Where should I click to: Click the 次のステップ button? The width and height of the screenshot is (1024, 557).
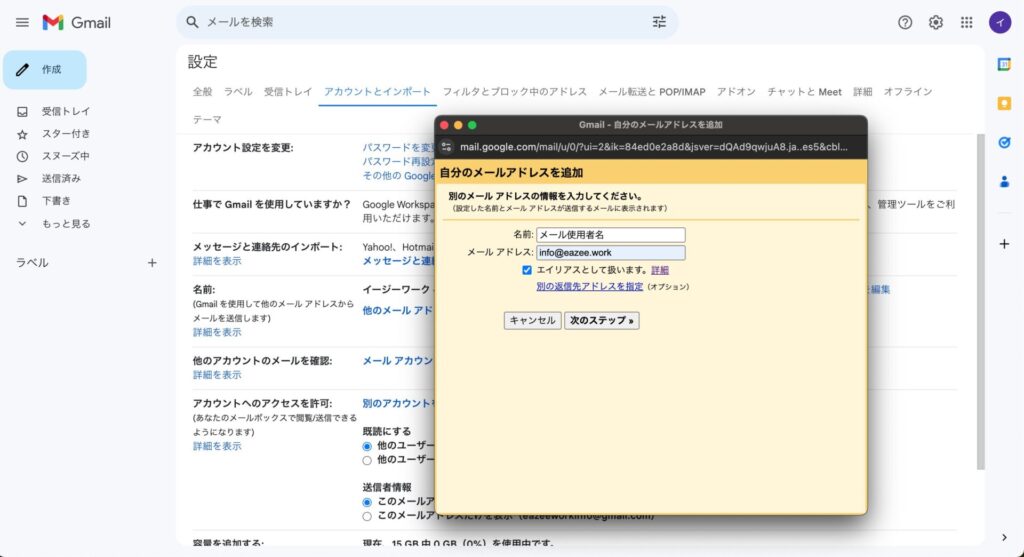click(x=601, y=321)
